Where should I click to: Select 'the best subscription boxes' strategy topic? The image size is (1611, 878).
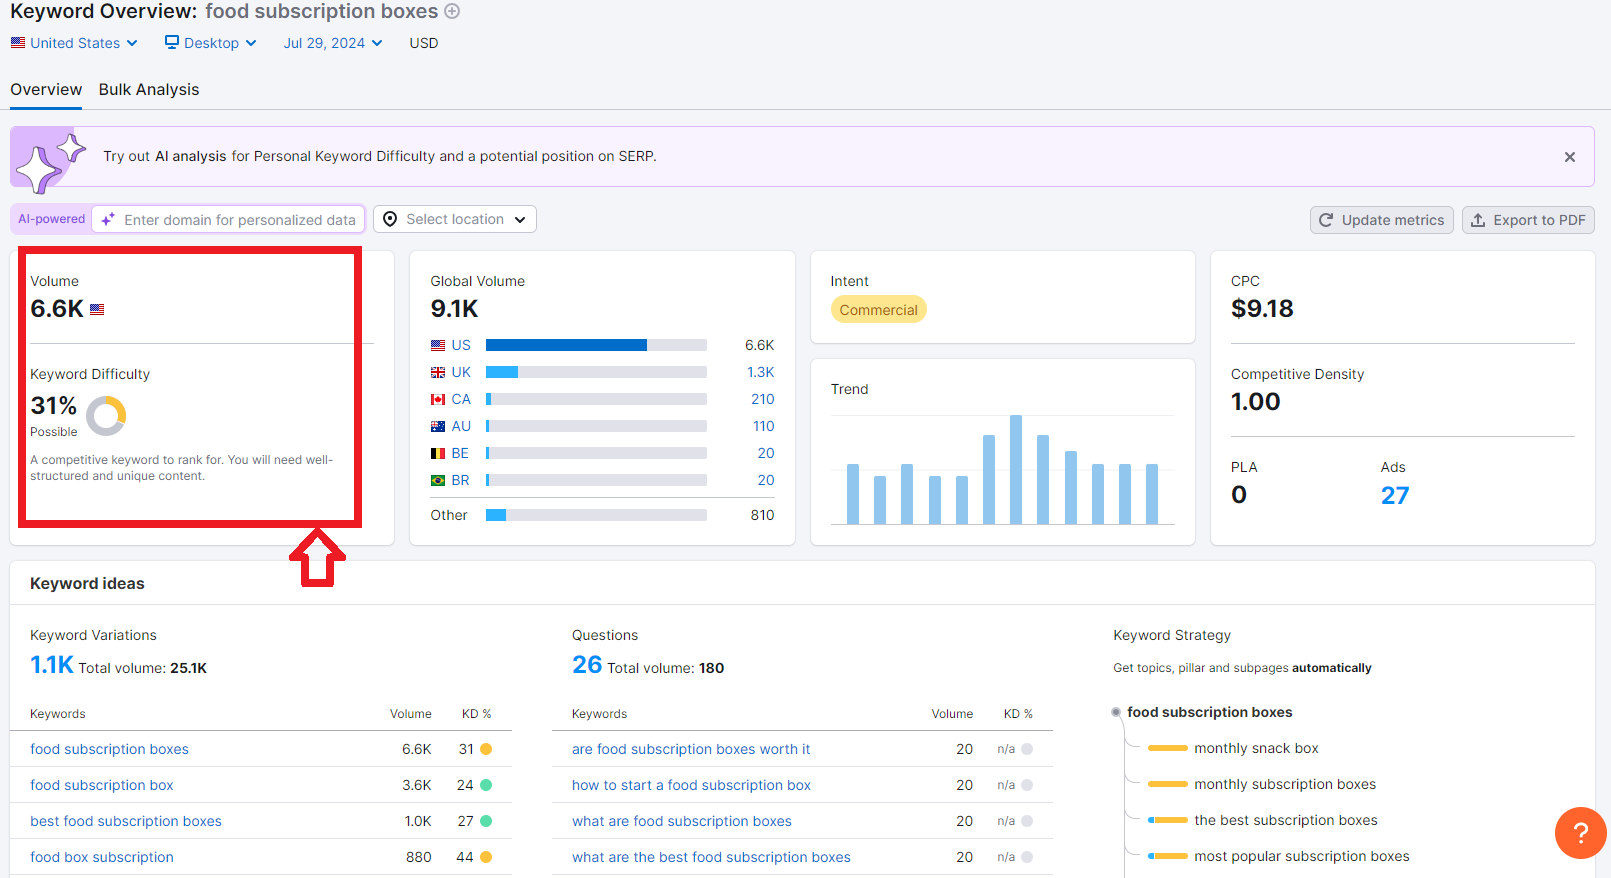tap(1286, 820)
